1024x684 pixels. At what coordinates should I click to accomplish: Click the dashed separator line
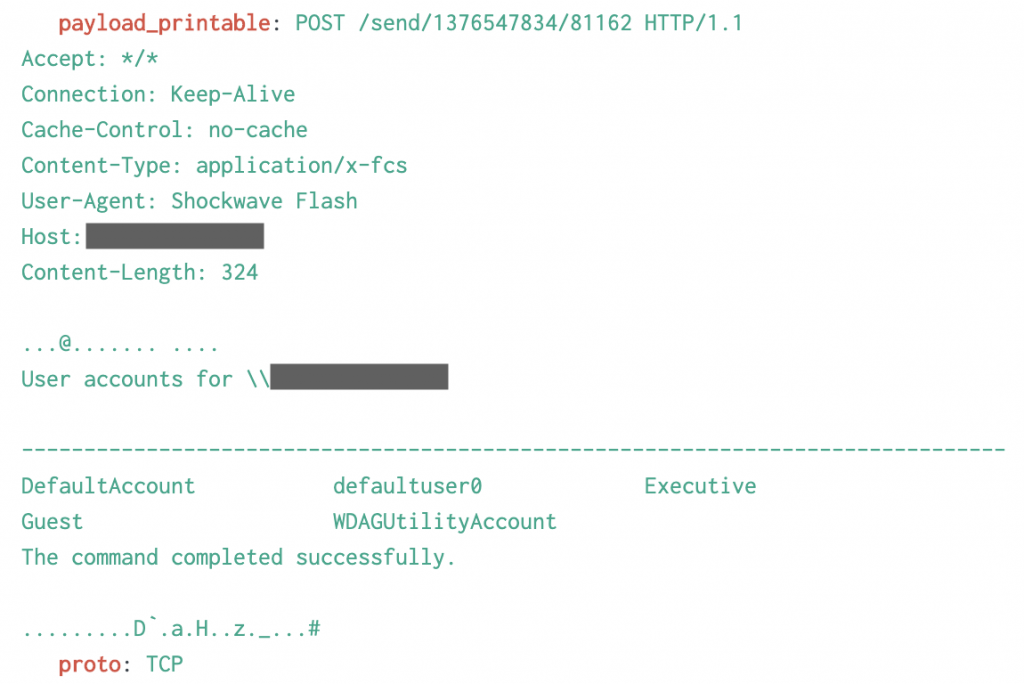coord(513,449)
